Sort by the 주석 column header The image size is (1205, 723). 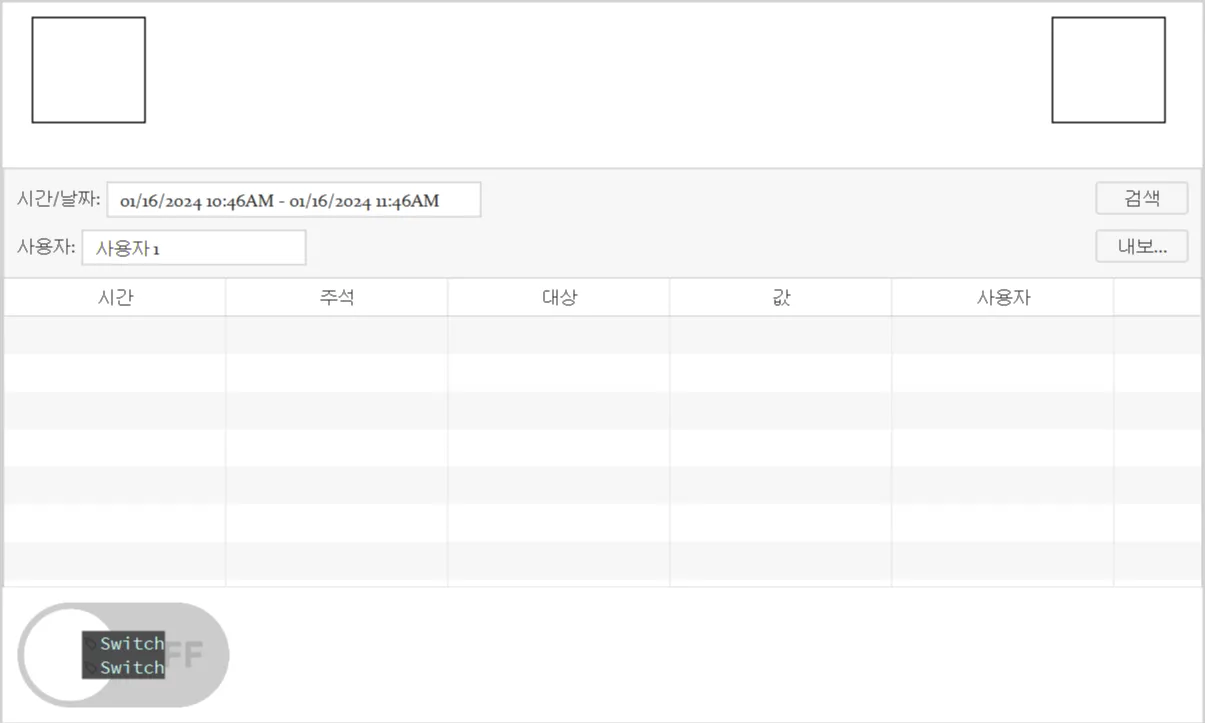(x=337, y=298)
